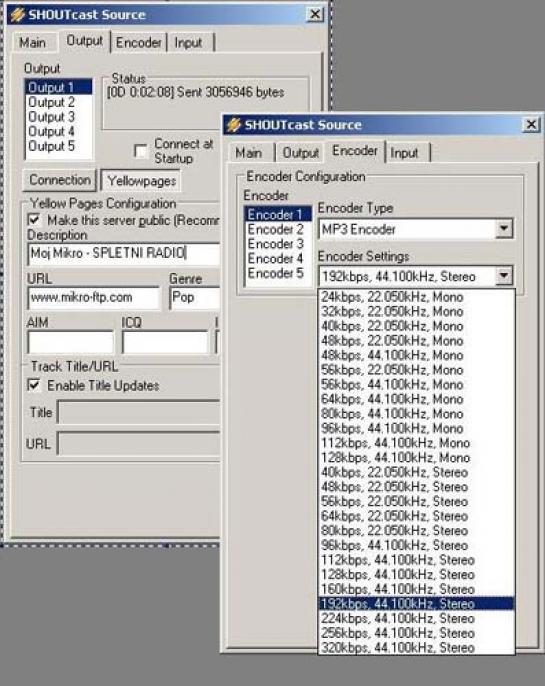Viewport: 545px width, 686px height.
Task: Choose 224kbps, 44.100kHz, Stereo option
Action: click(416, 619)
